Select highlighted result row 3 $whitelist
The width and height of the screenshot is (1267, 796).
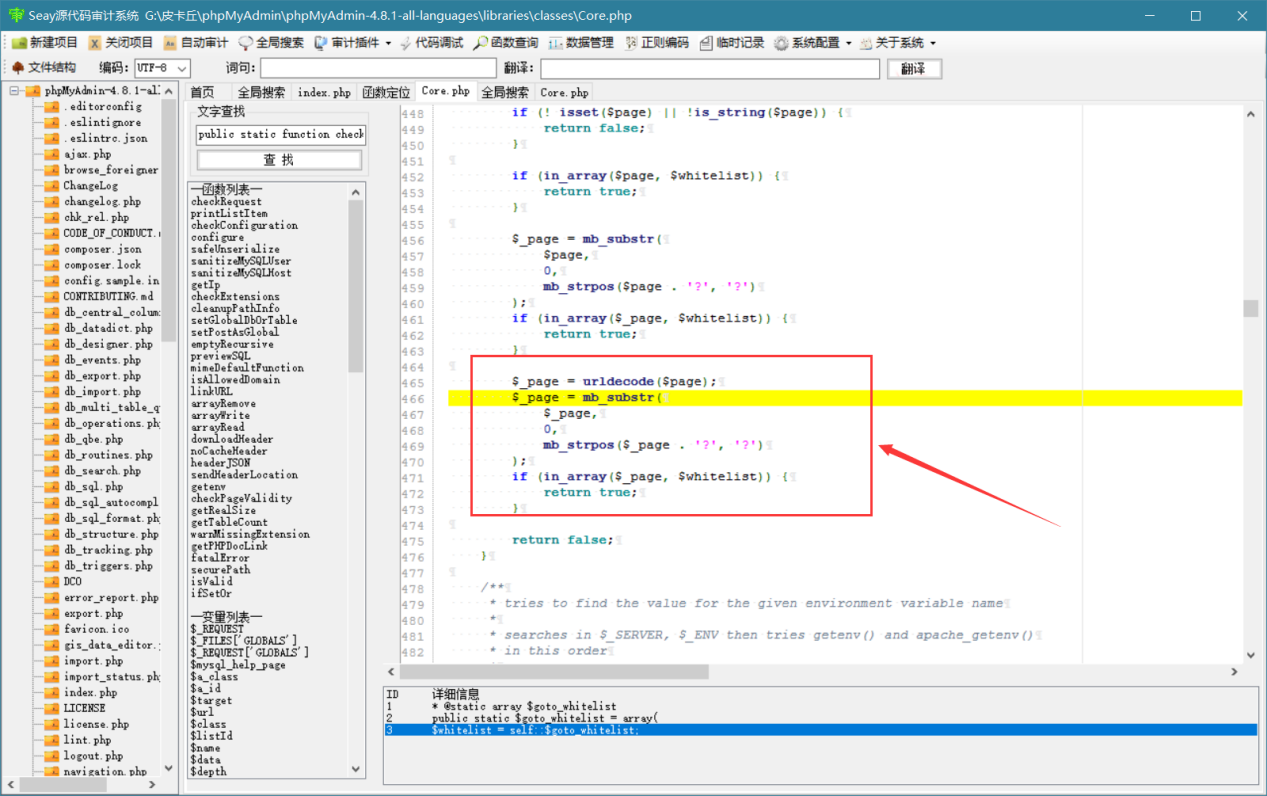tap(821, 730)
